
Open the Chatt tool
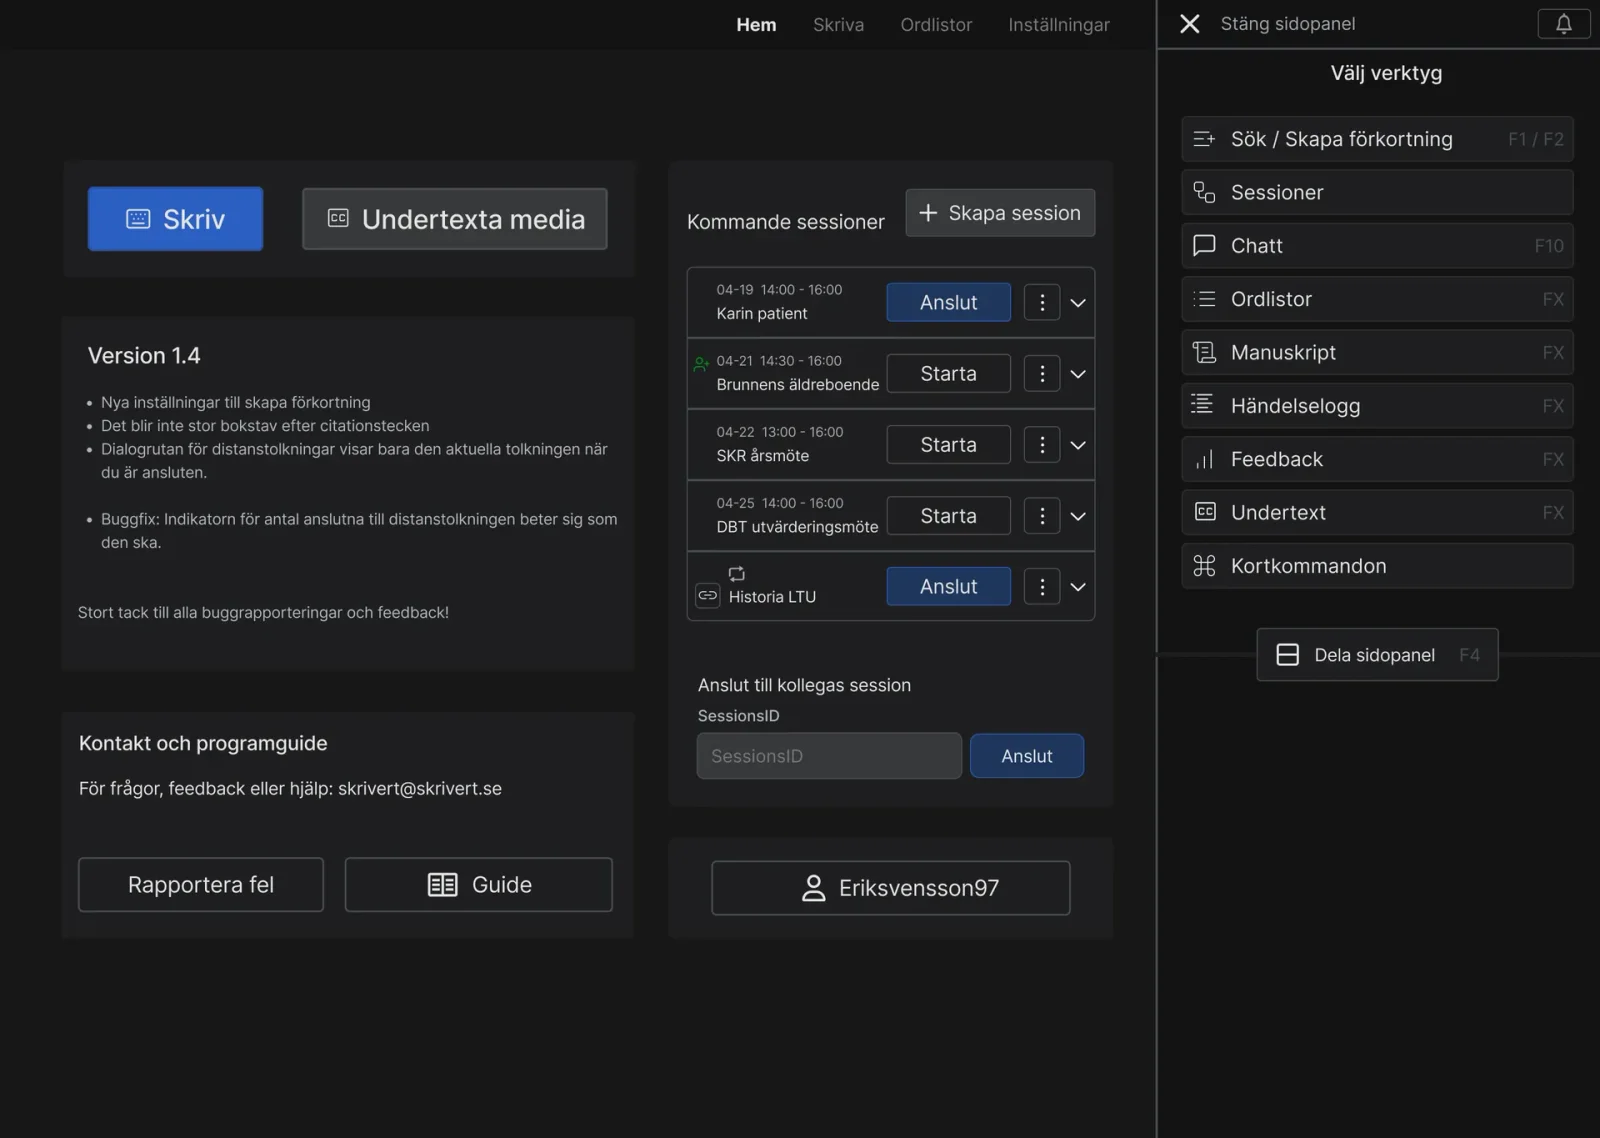[x=1376, y=246]
